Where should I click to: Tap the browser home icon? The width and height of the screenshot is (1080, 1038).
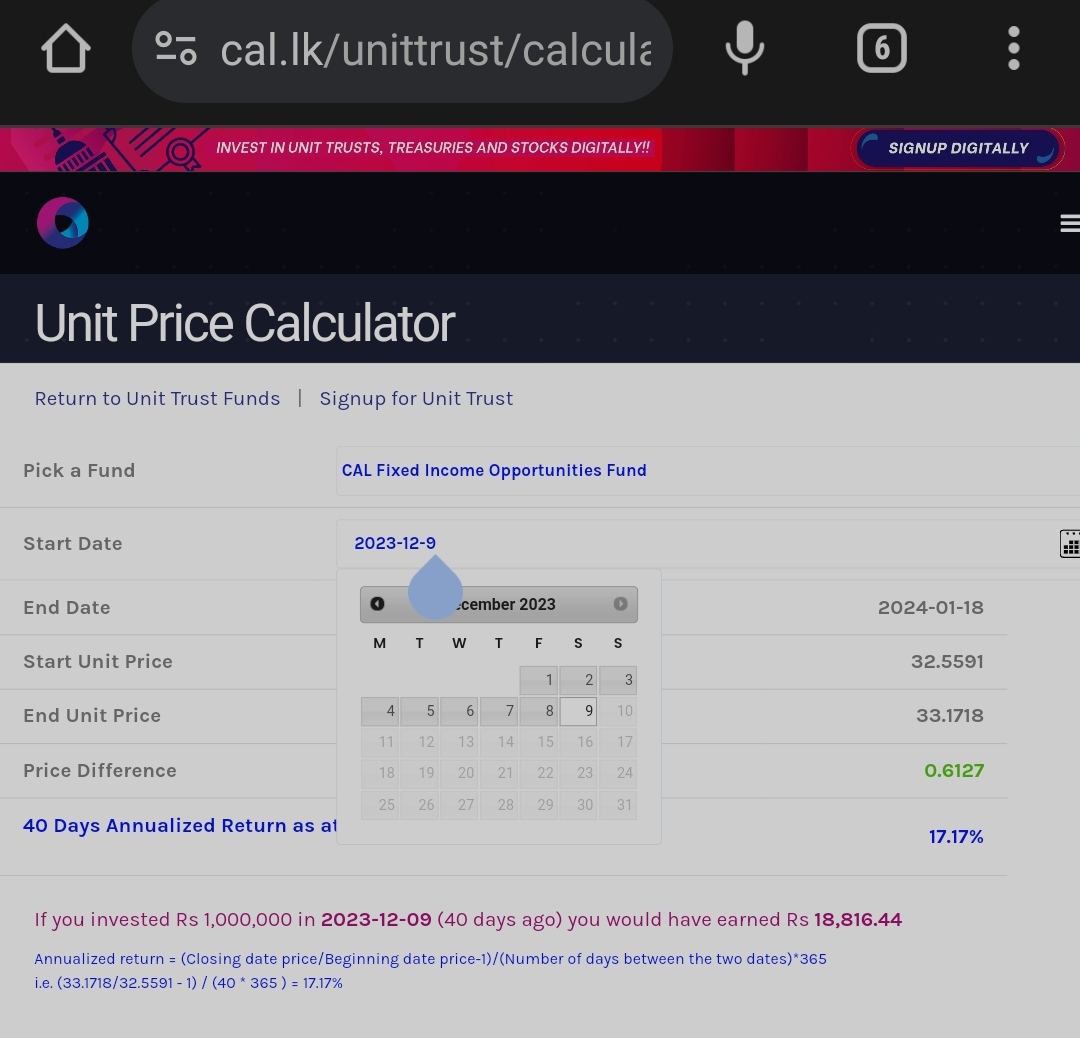(65, 48)
